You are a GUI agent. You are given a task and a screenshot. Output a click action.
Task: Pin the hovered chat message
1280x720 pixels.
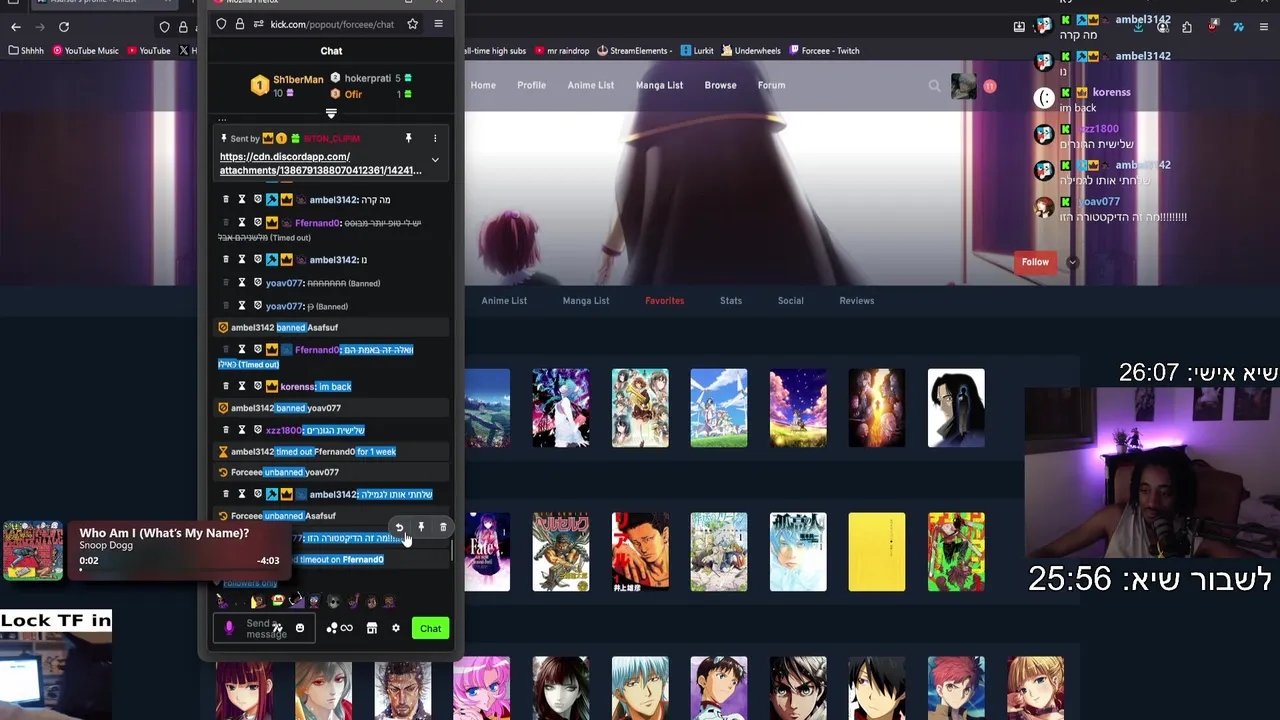click(x=421, y=527)
